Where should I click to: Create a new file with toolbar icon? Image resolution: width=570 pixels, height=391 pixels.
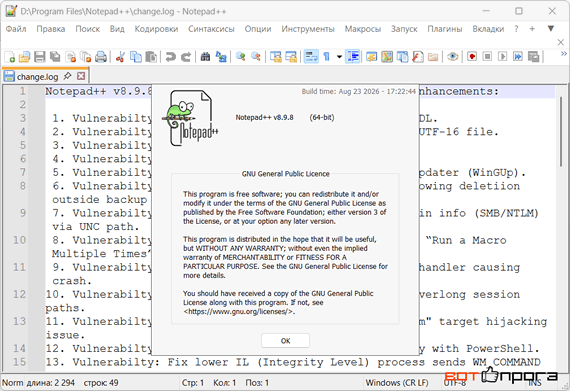10,57
